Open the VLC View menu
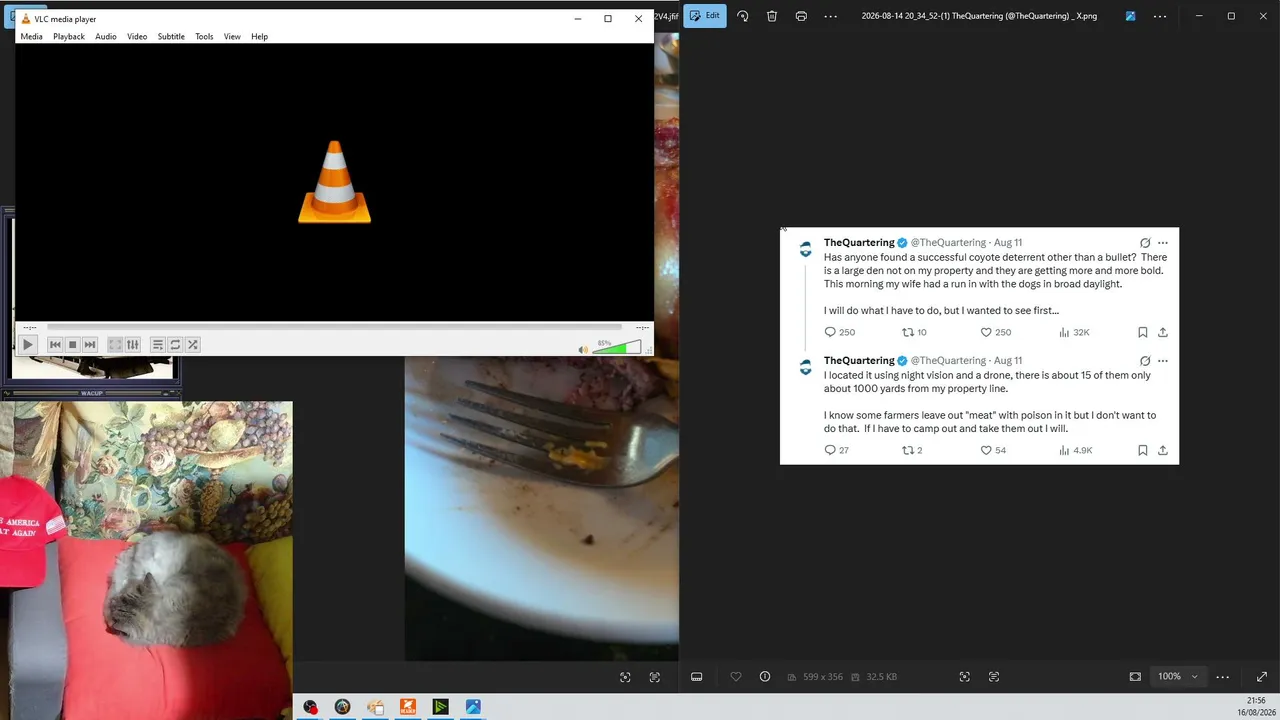 coord(232,36)
